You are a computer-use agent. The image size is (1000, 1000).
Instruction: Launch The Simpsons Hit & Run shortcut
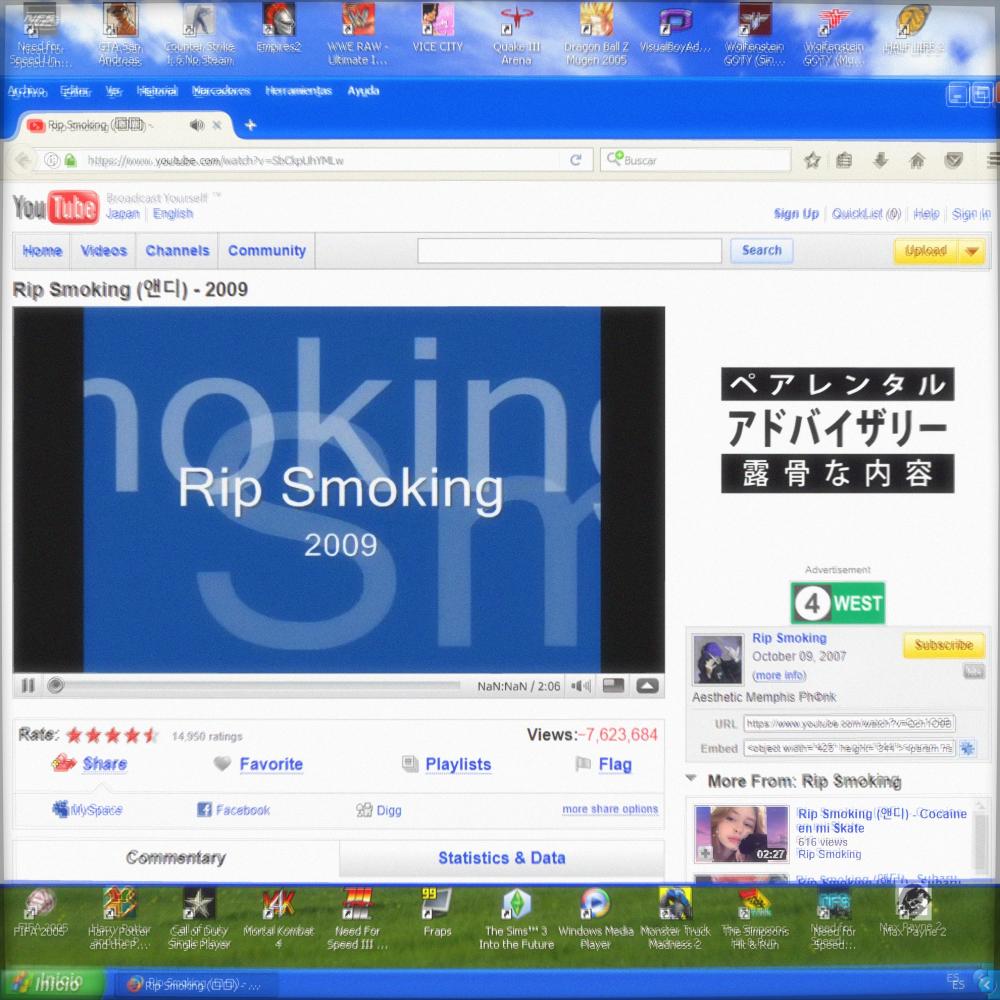coord(755,919)
